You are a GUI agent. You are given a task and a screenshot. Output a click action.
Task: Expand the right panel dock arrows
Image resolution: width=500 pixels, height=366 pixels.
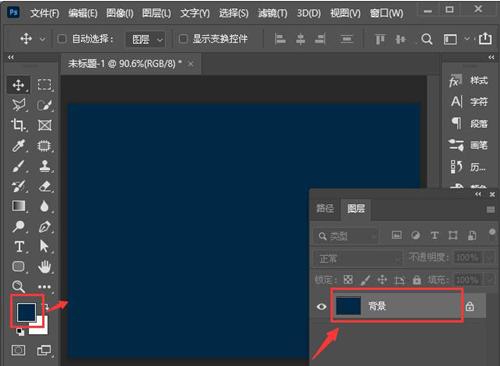[491, 57]
